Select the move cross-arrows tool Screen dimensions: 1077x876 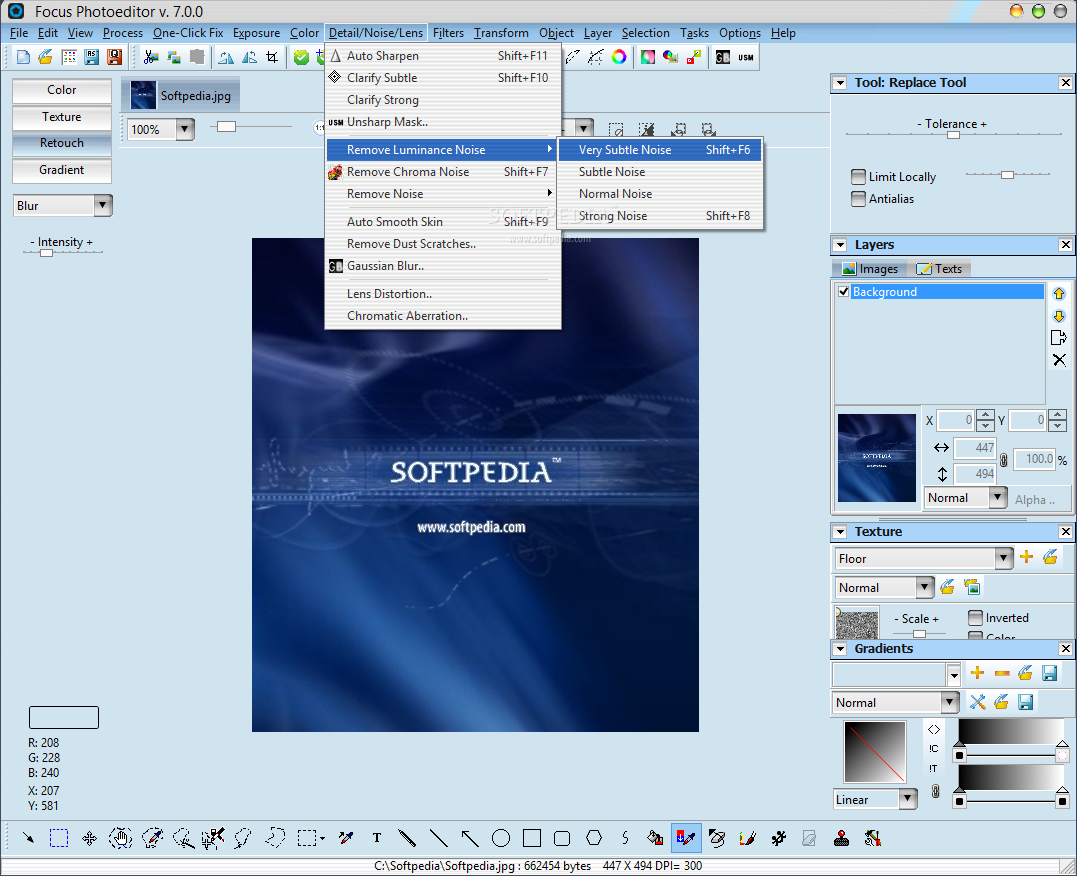[x=89, y=838]
